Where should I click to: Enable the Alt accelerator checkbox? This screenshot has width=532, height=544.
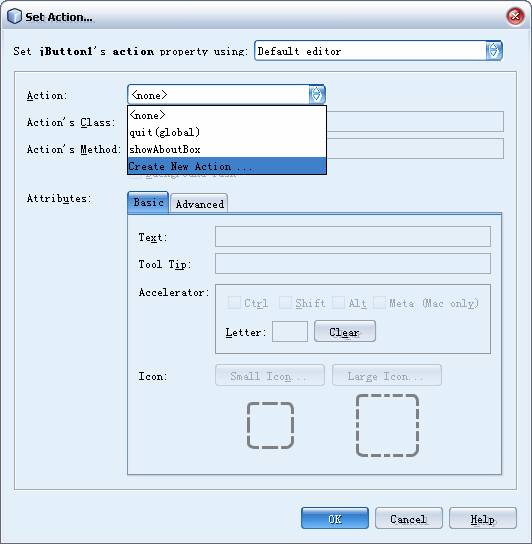click(338, 303)
